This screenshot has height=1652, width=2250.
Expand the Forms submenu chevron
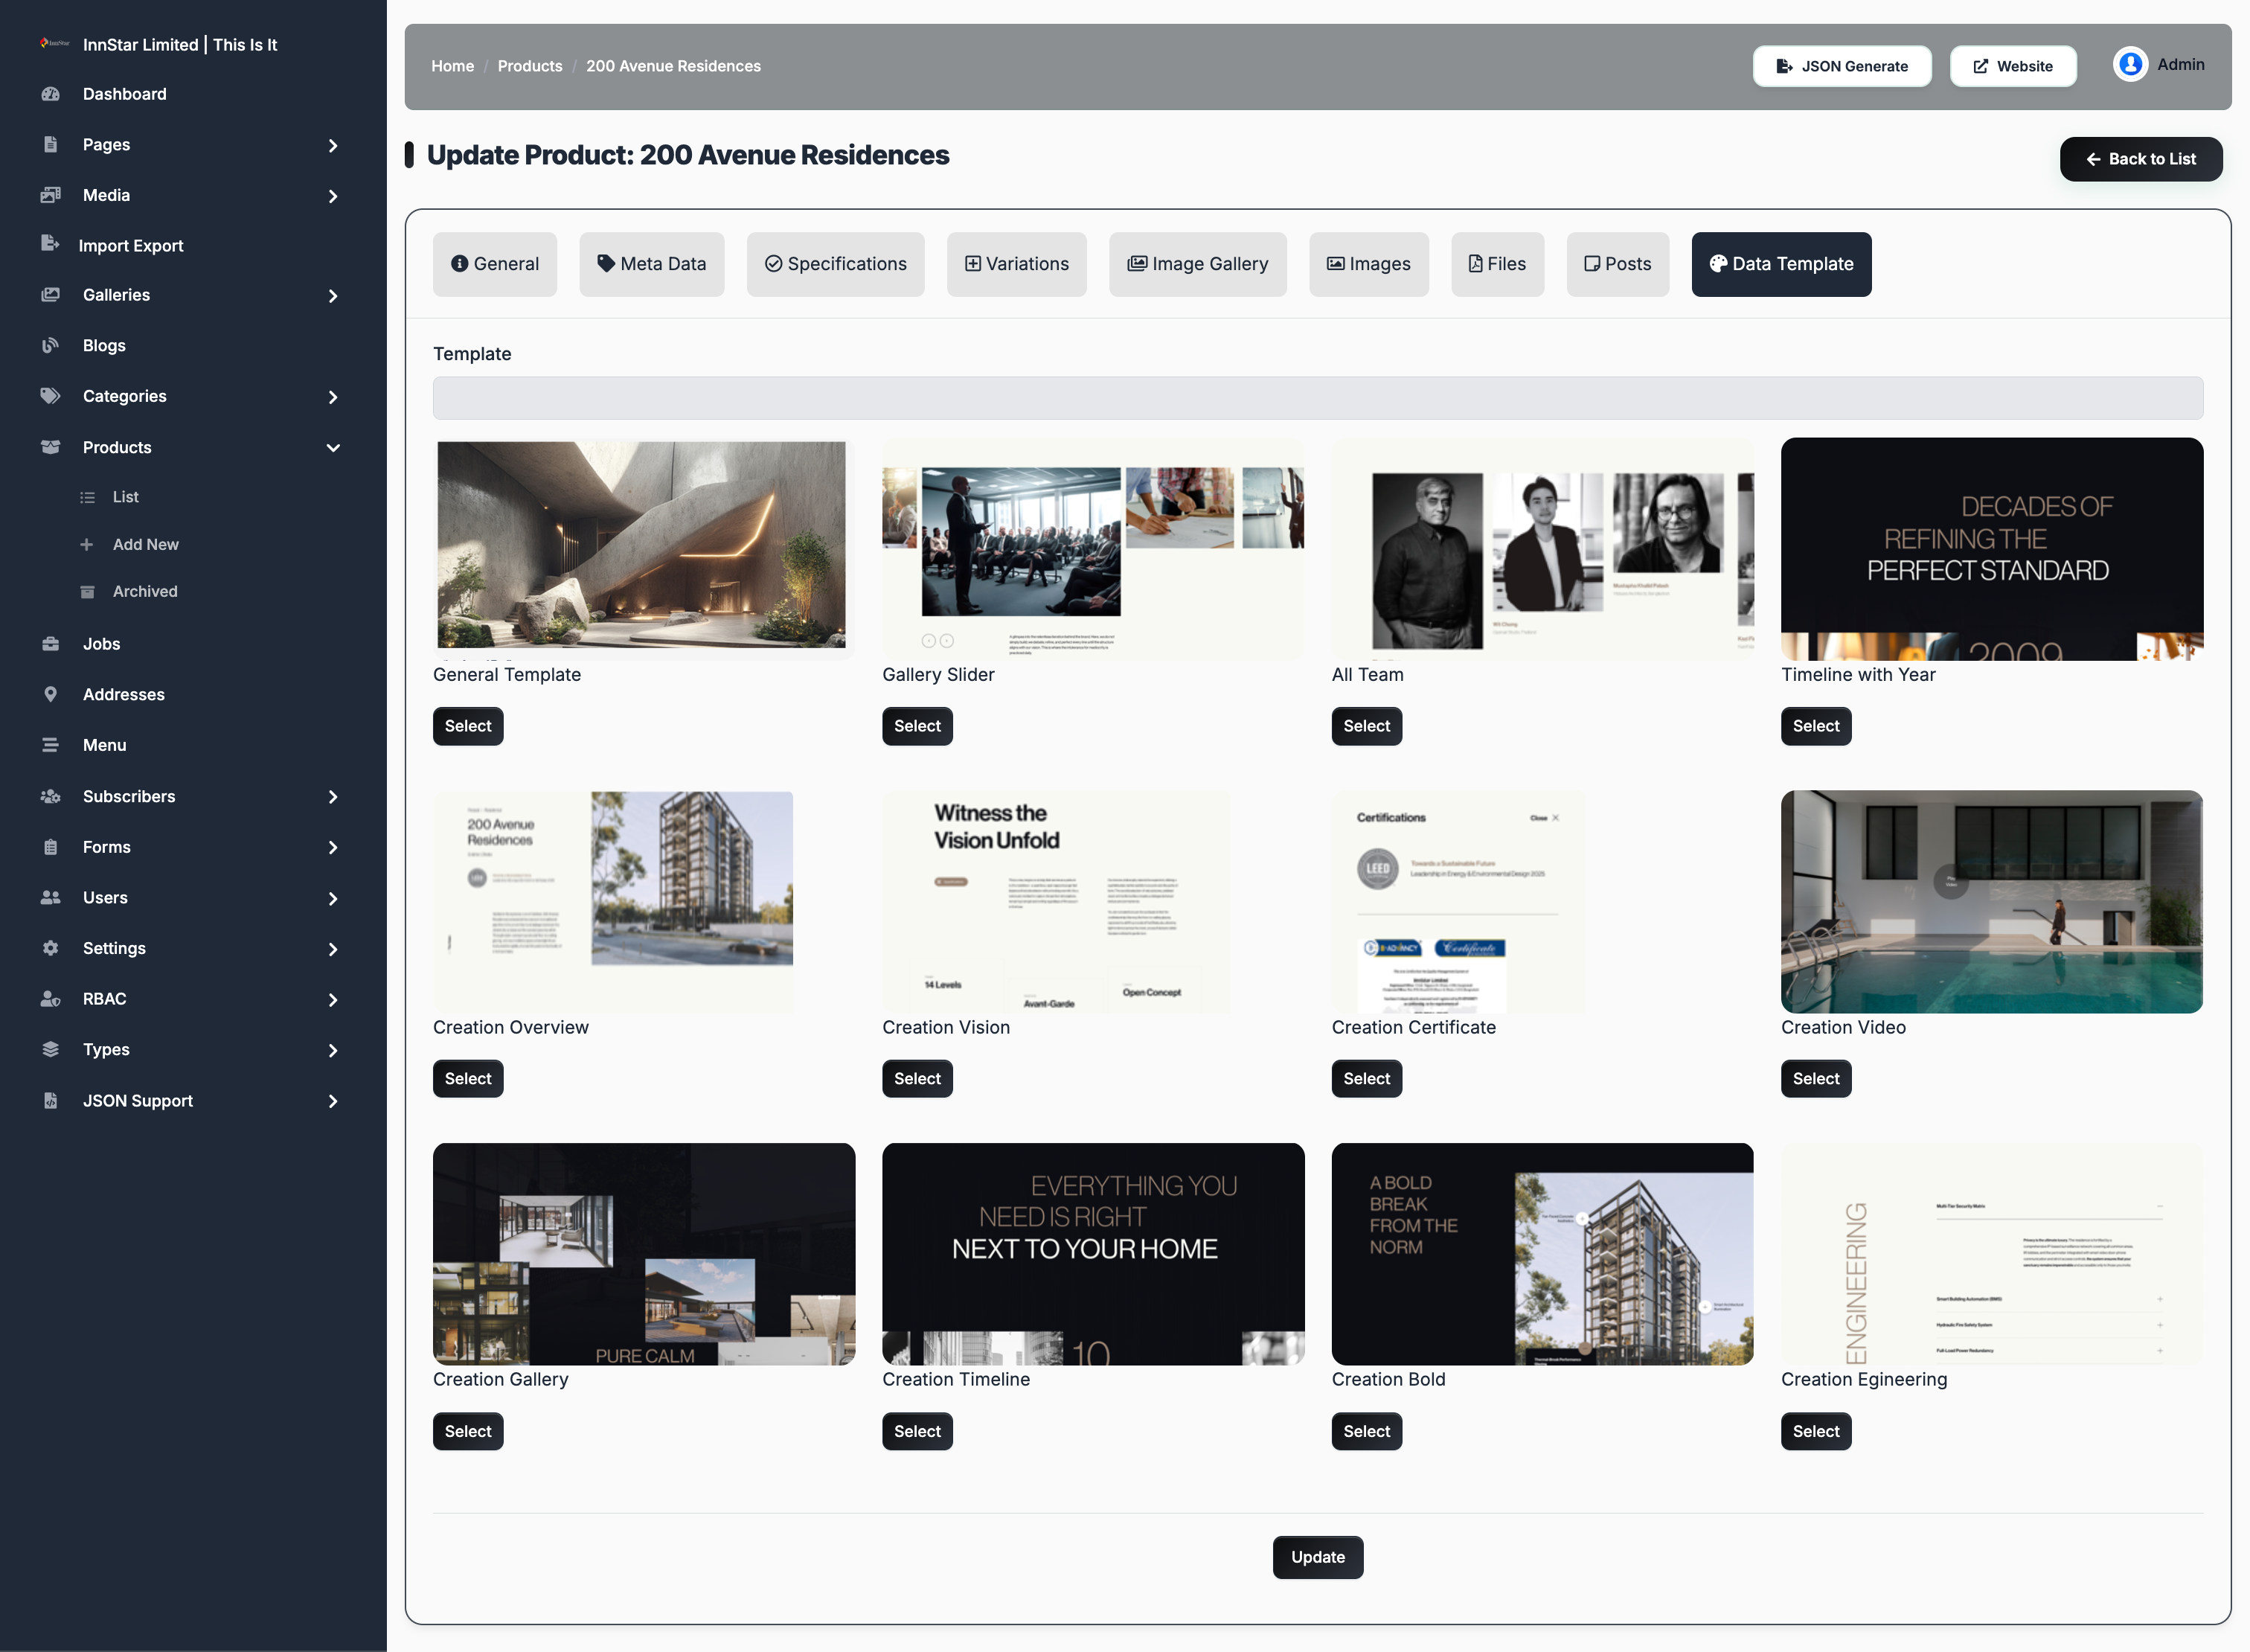pyautogui.click(x=333, y=848)
